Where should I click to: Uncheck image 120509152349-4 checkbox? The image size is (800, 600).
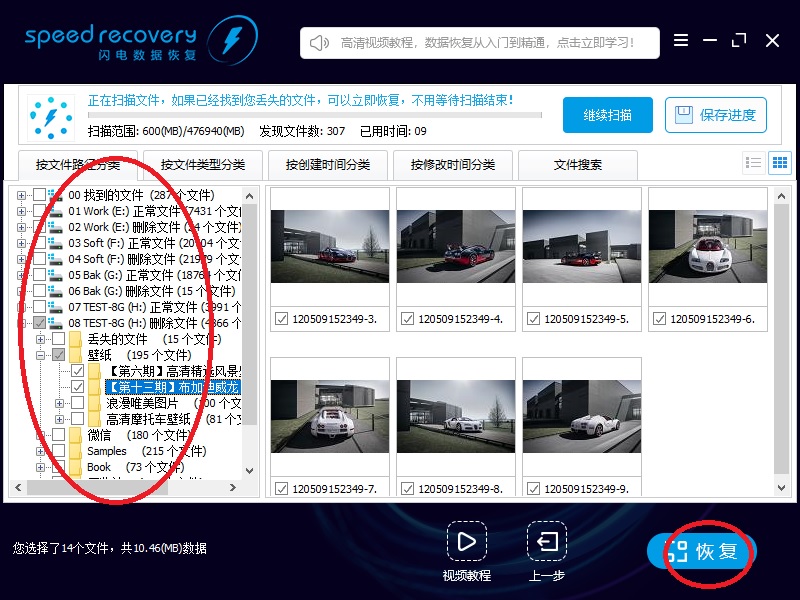pyautogui.click(x=407, y=319)
